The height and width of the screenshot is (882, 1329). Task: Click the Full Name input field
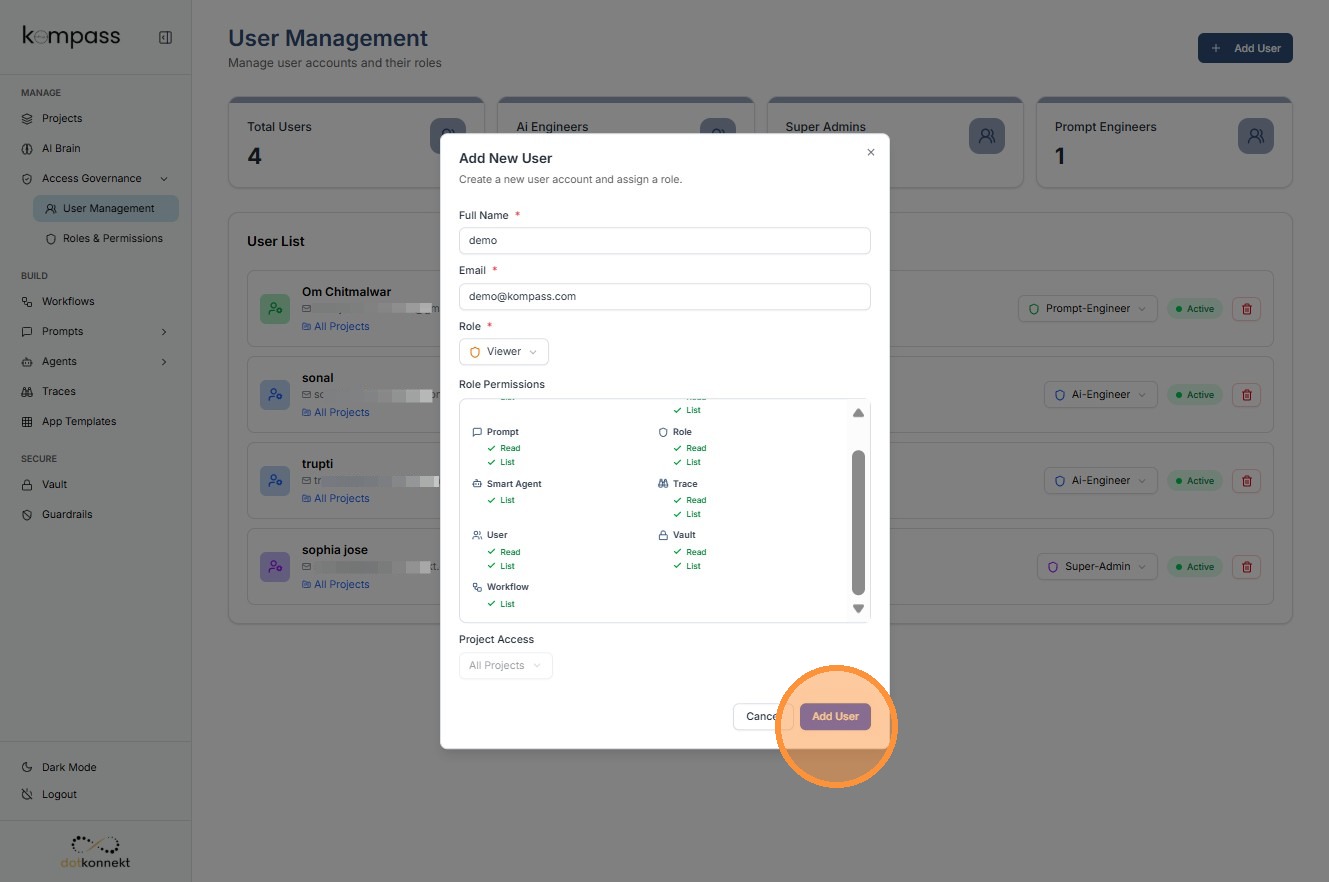[x=664, y=241]
